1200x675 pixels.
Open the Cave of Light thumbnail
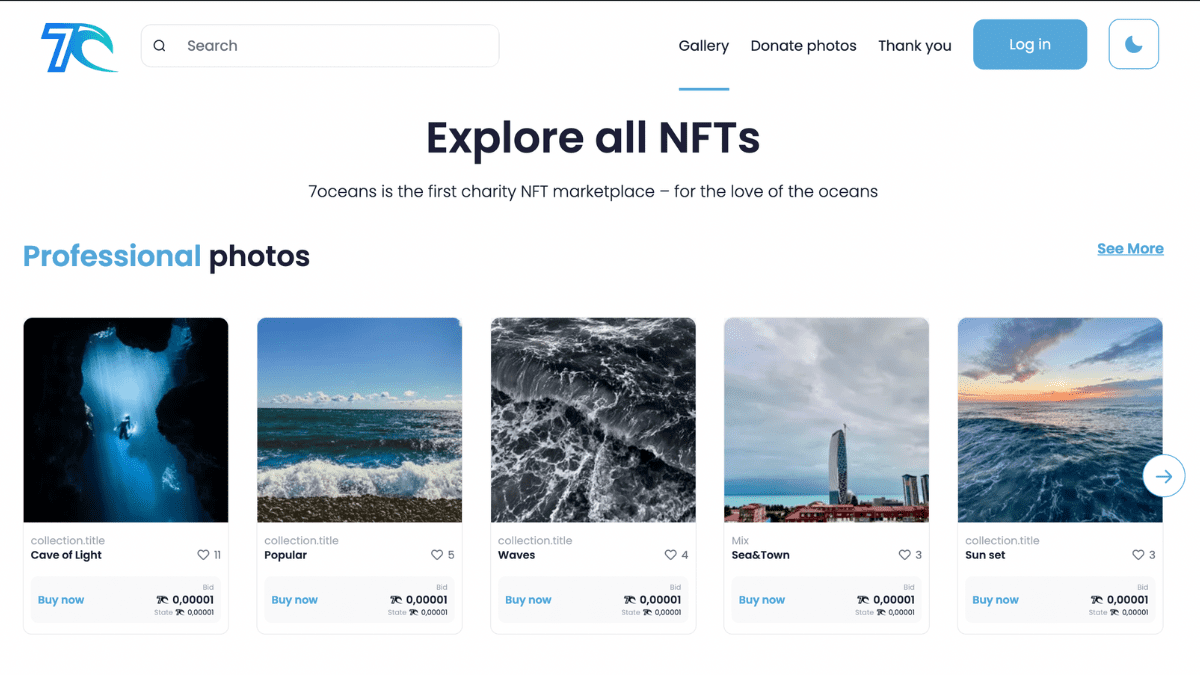tap(126, 420)
